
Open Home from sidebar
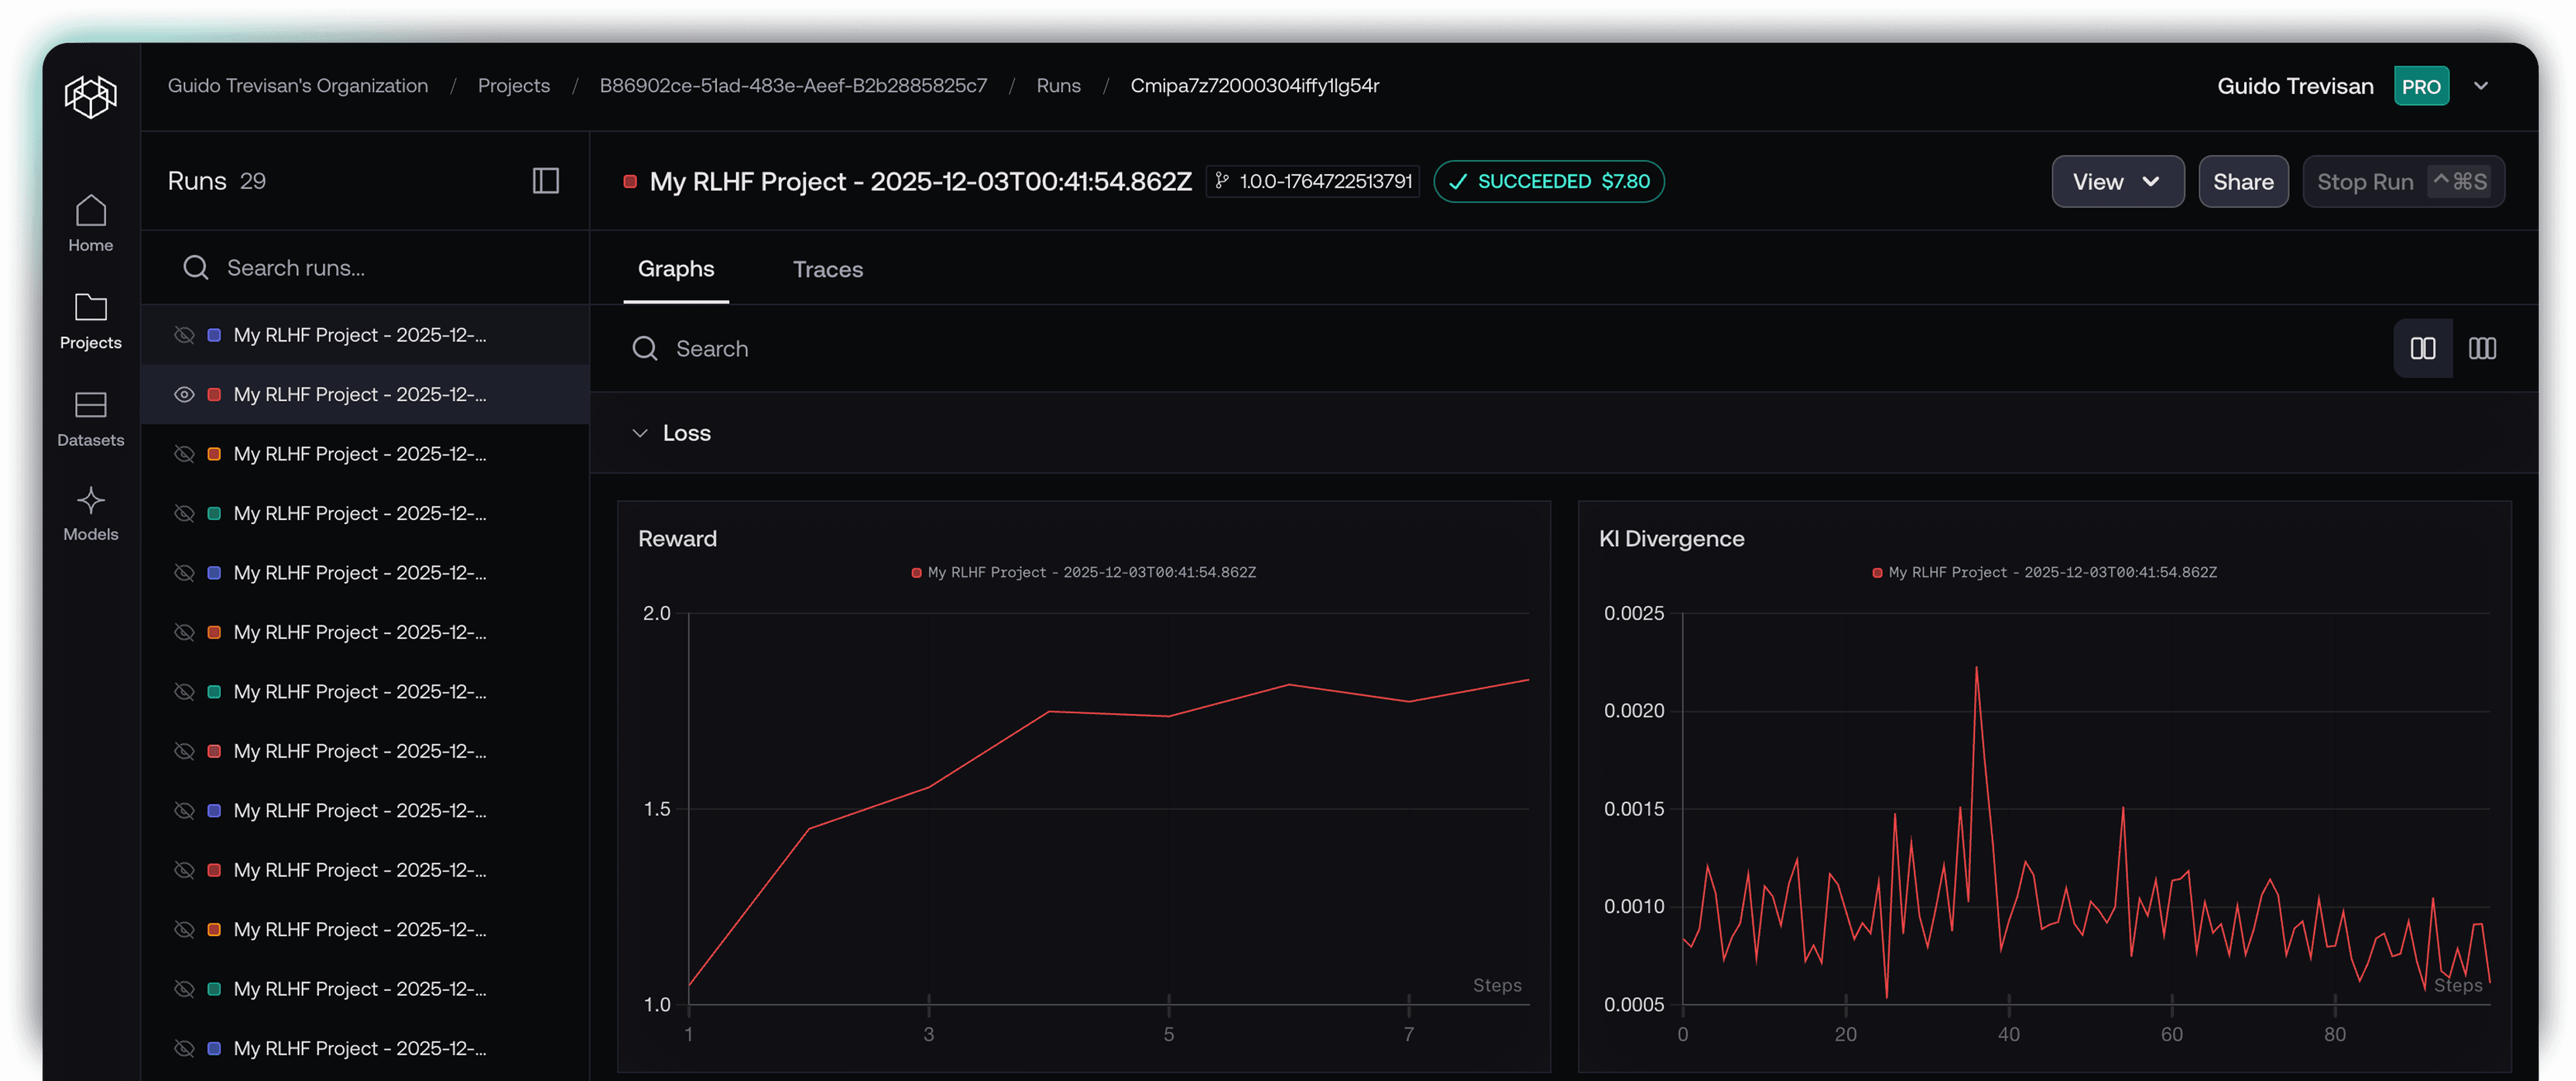point(90,222)
